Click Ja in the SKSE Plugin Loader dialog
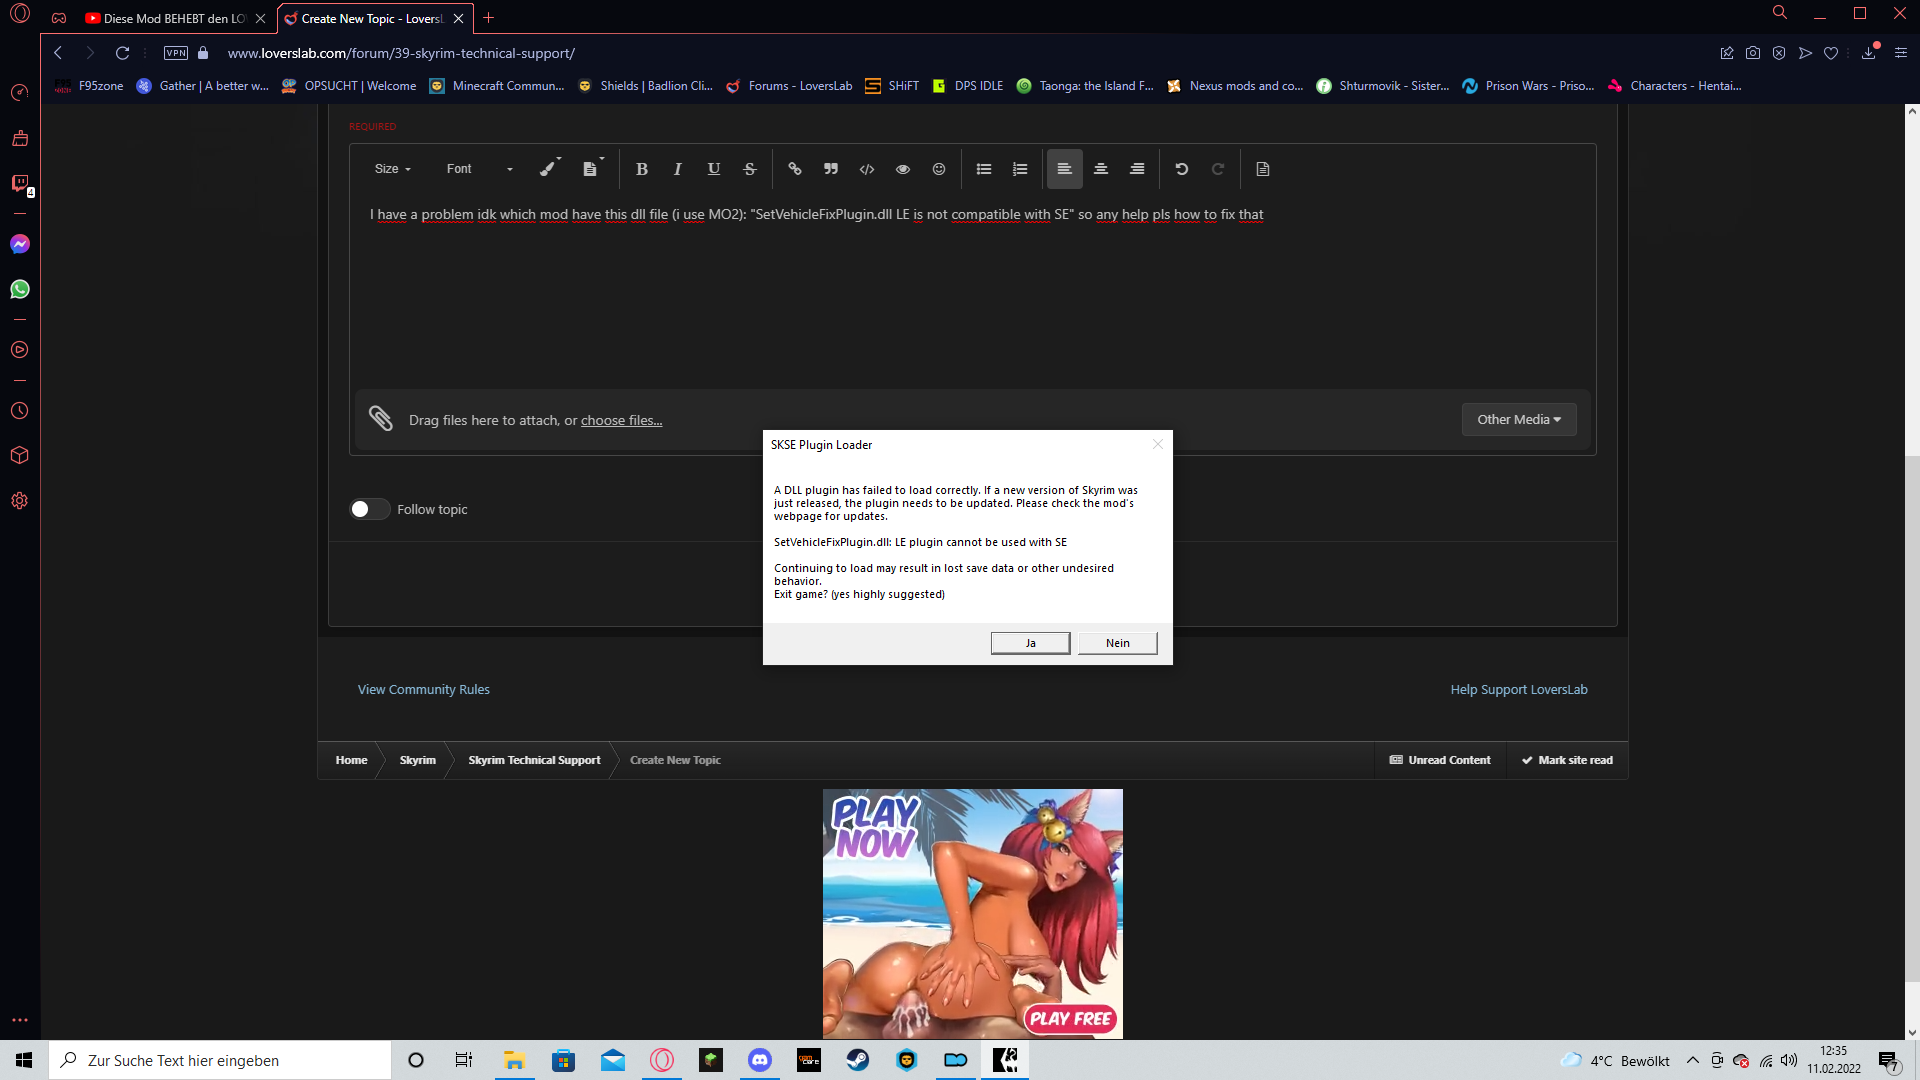 (1030, 643)
